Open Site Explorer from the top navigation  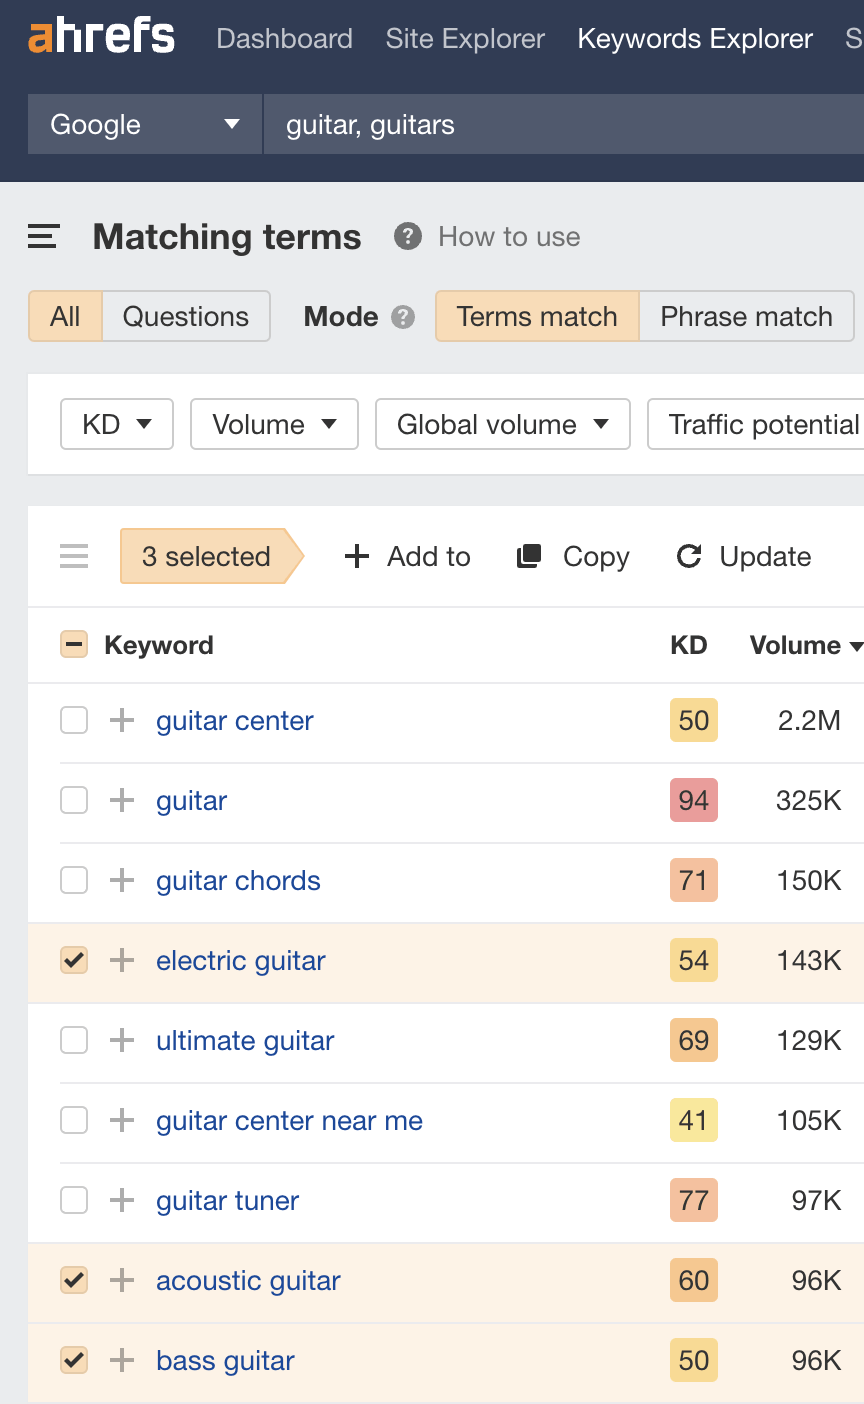tap(464, 38)
